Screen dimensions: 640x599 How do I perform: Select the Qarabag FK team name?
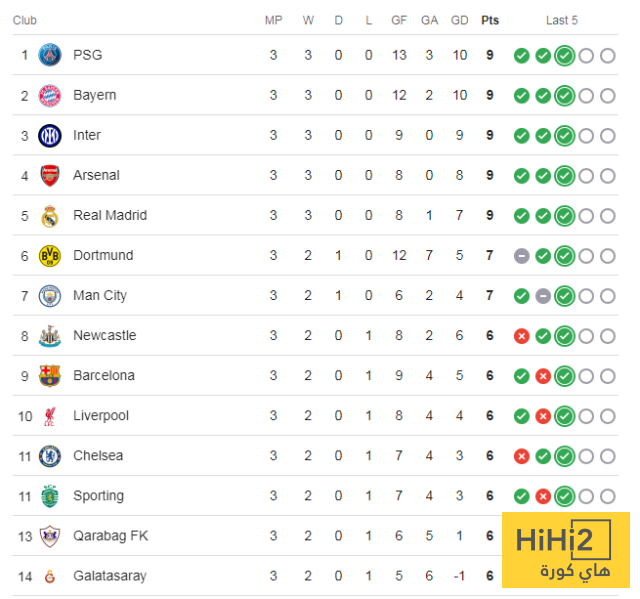click(x=110, y=535)
